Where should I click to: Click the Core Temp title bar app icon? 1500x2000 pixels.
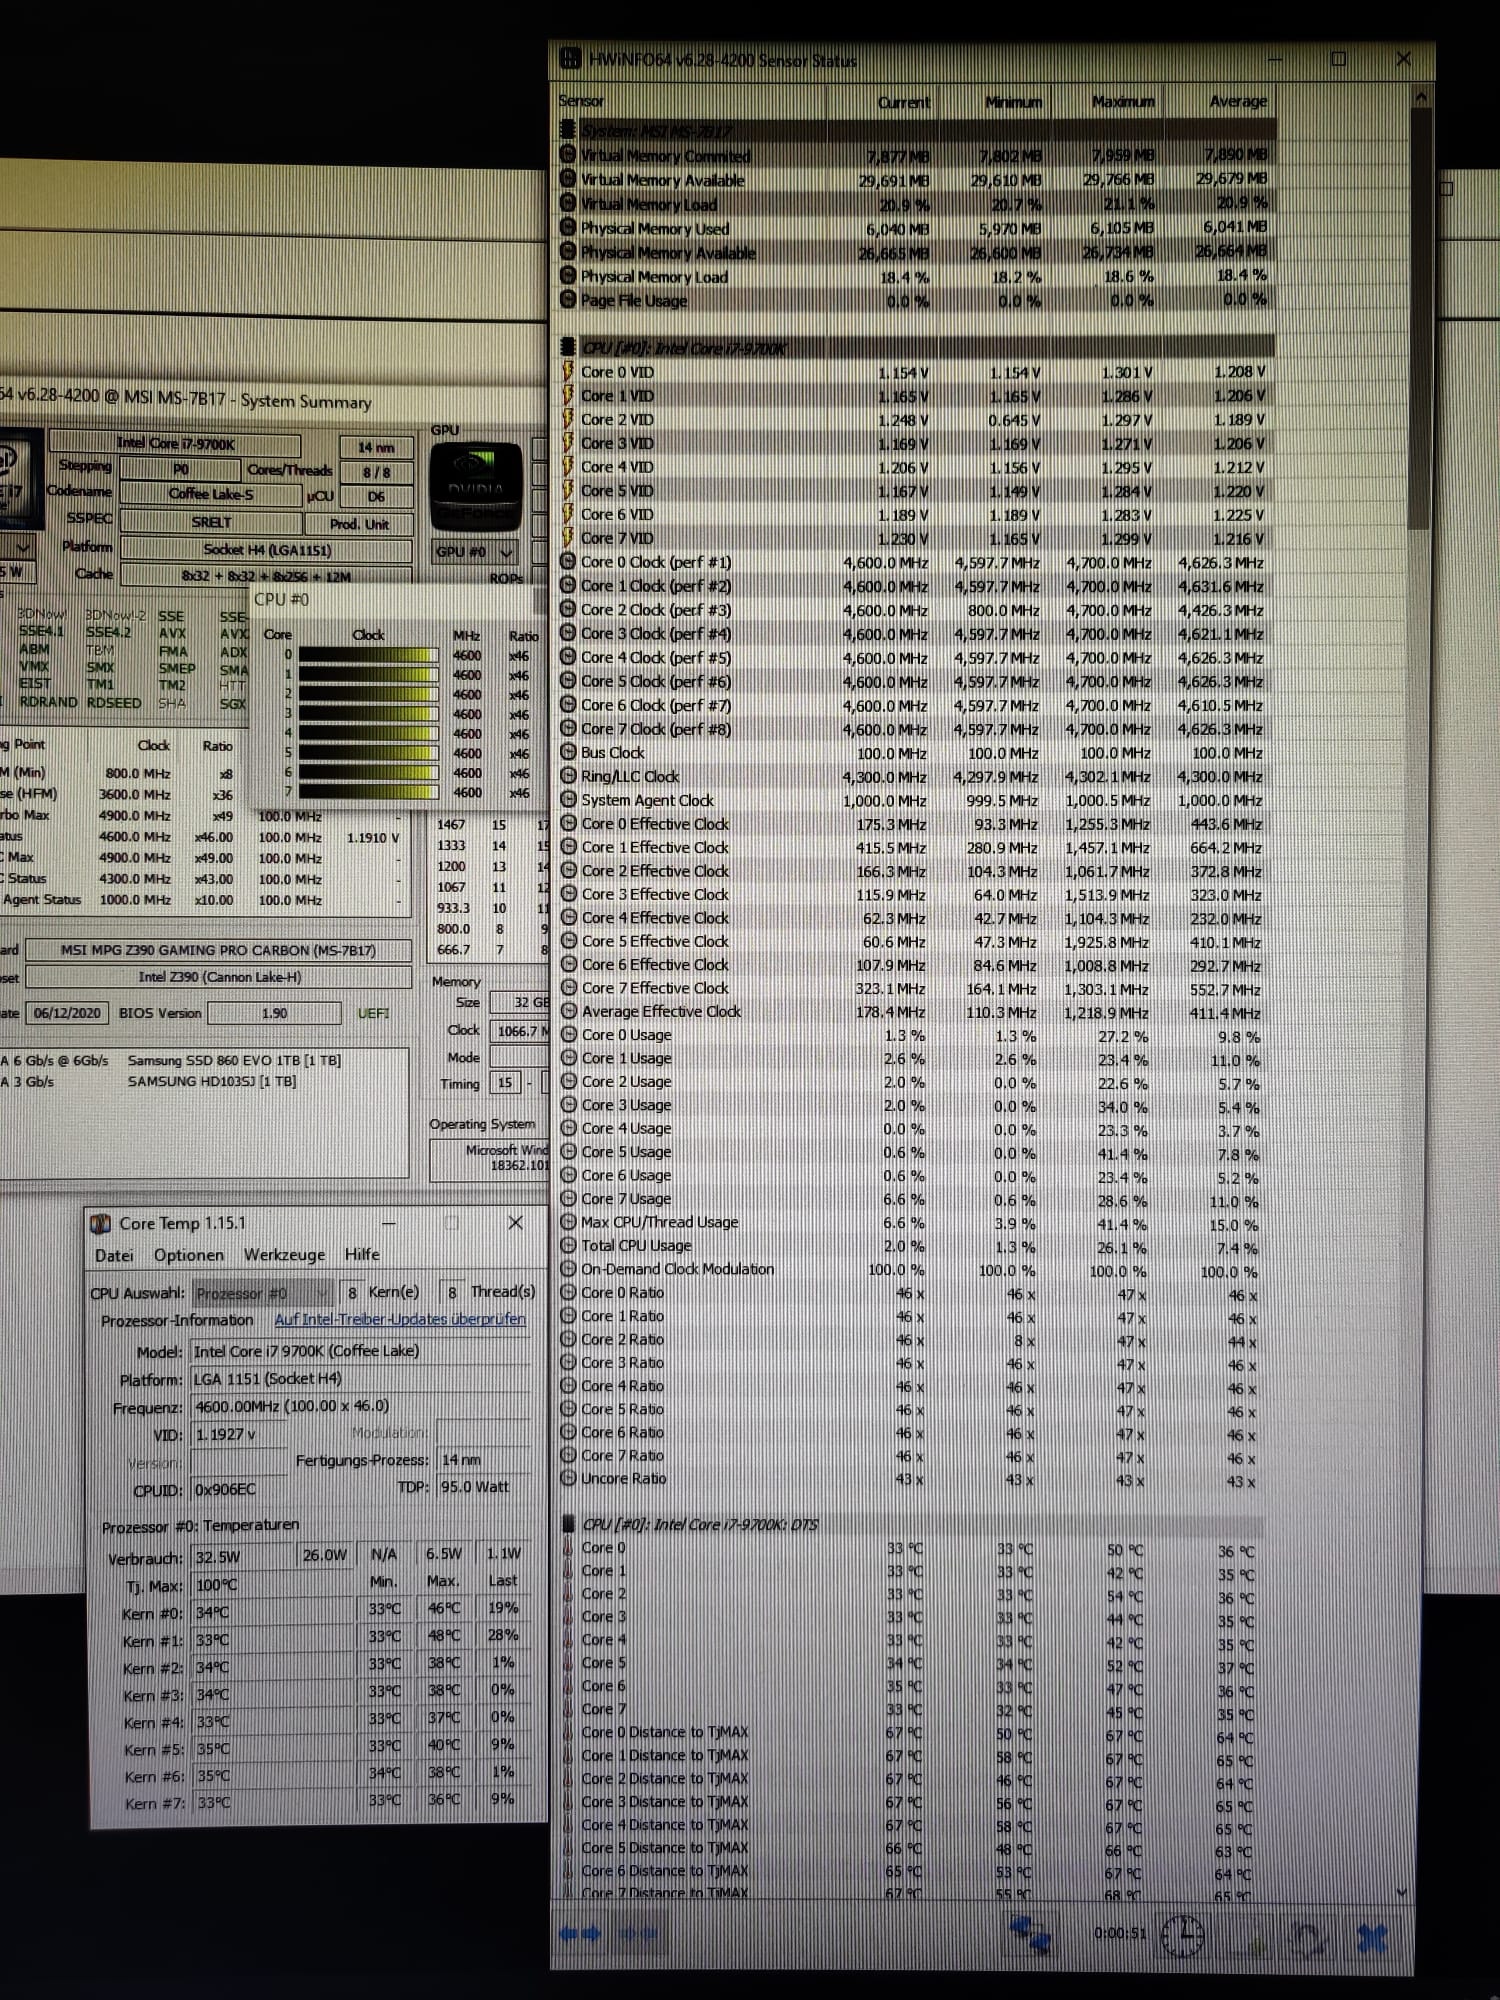[x=101, y=1223]
